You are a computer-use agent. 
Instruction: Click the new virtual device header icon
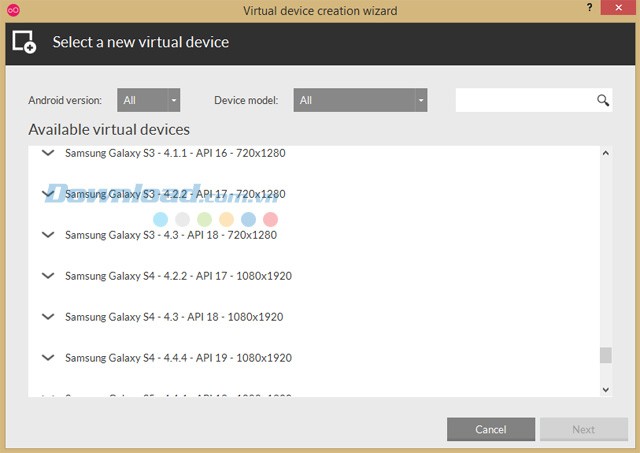24,42
